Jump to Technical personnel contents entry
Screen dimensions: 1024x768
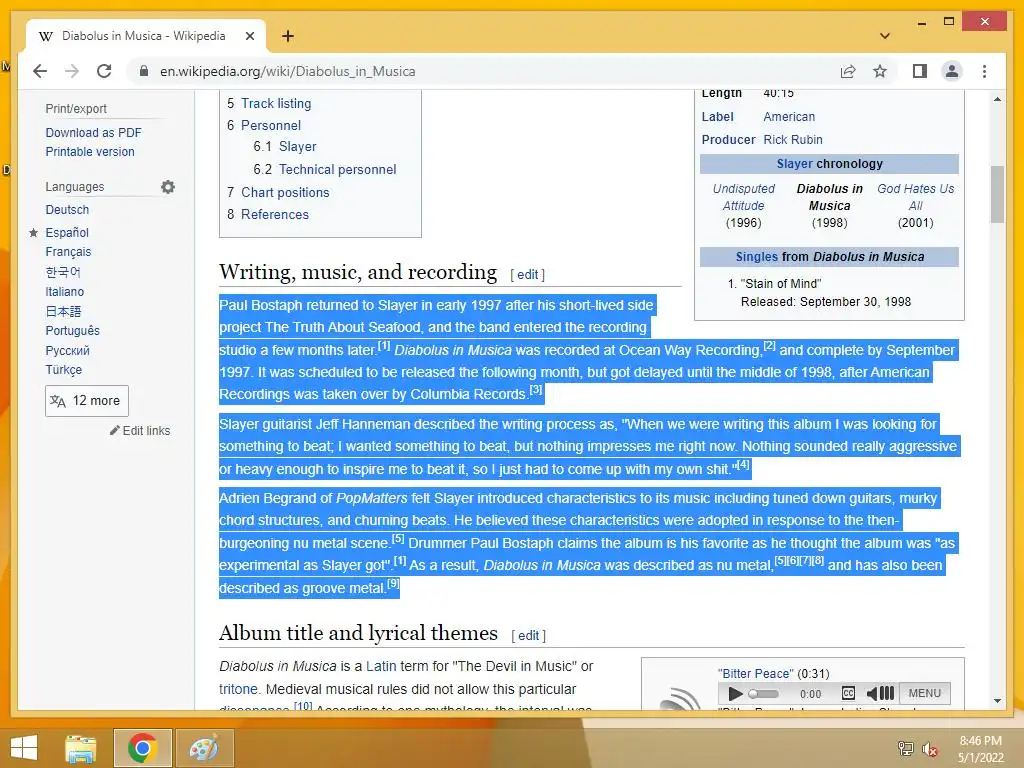pos(338,169)
